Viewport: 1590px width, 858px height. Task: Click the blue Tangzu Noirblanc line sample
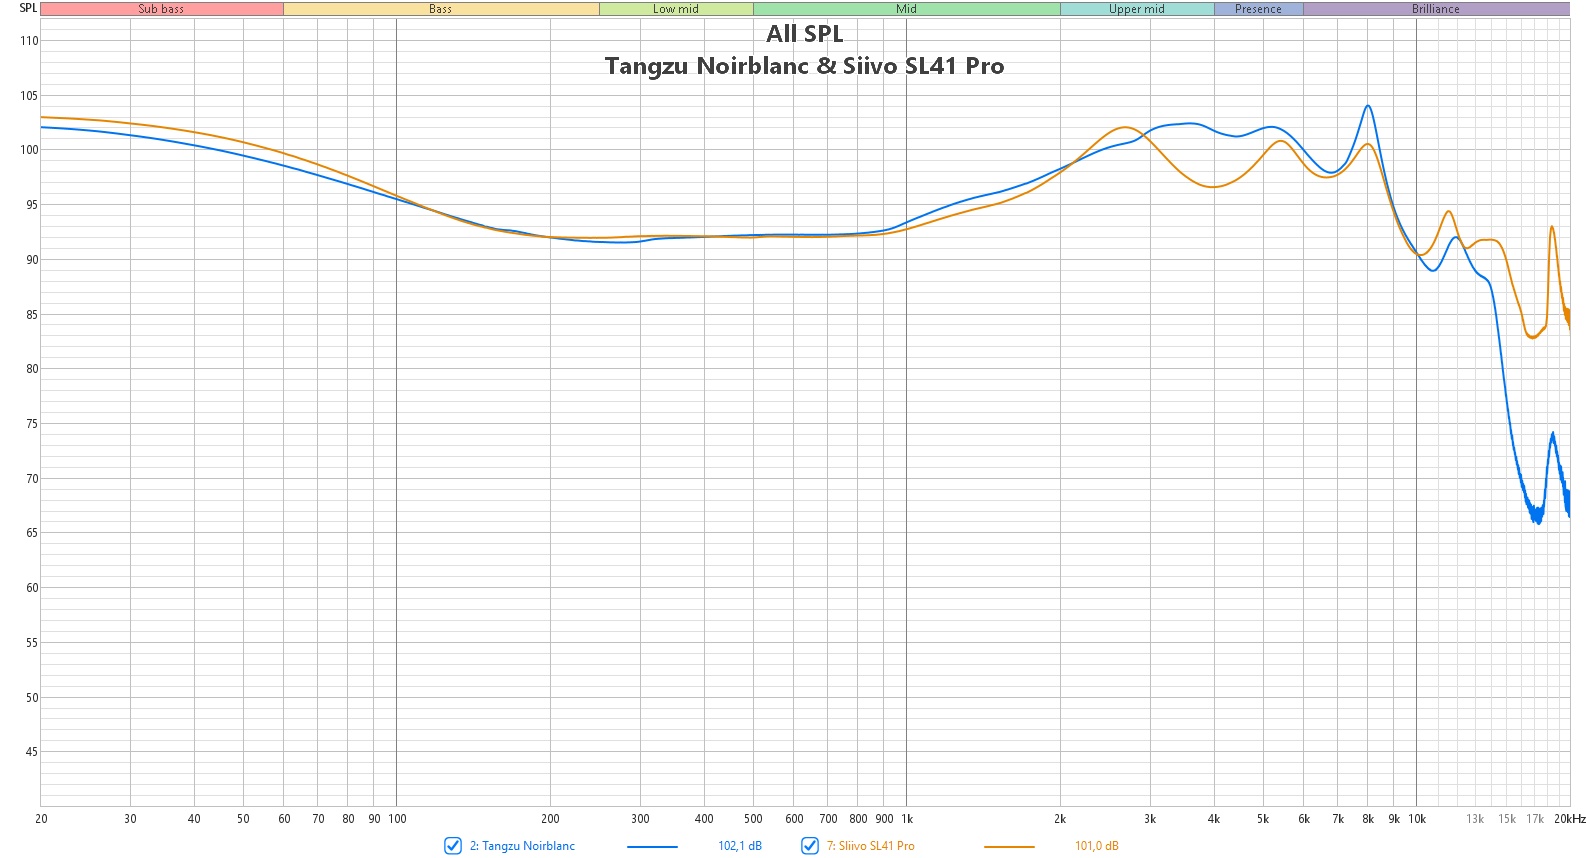(652, 847)
